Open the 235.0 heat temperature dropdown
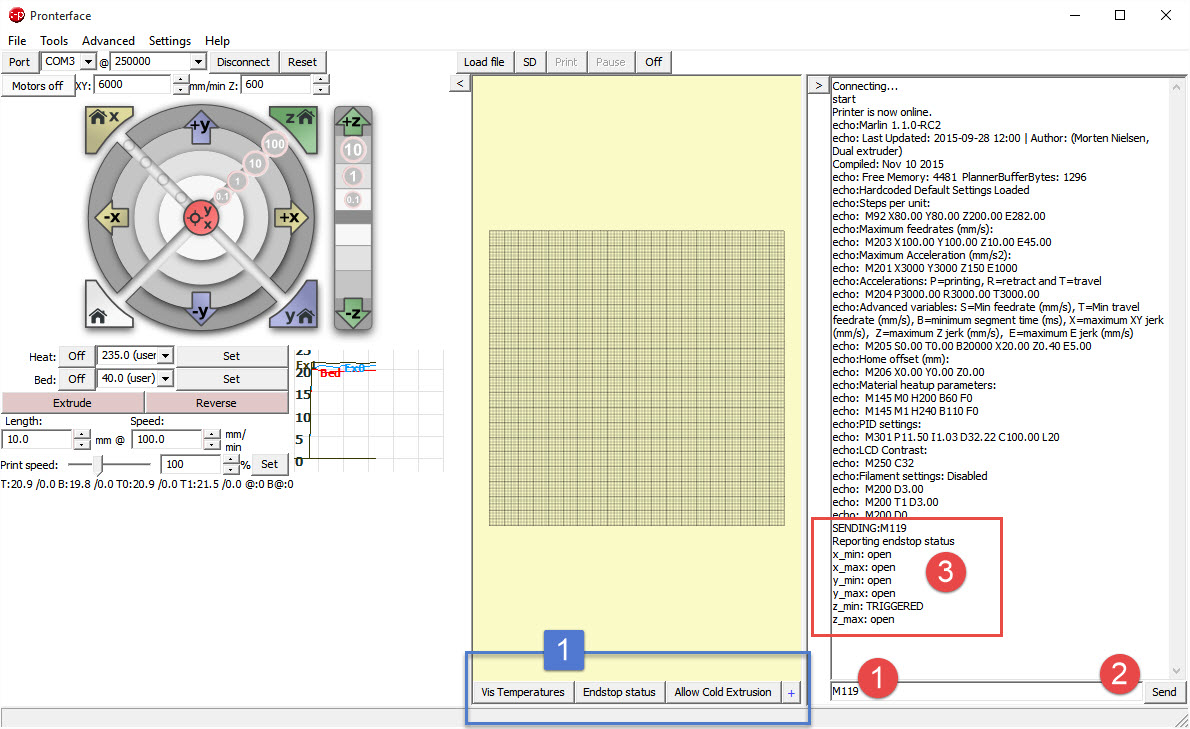 coord(165,356)
